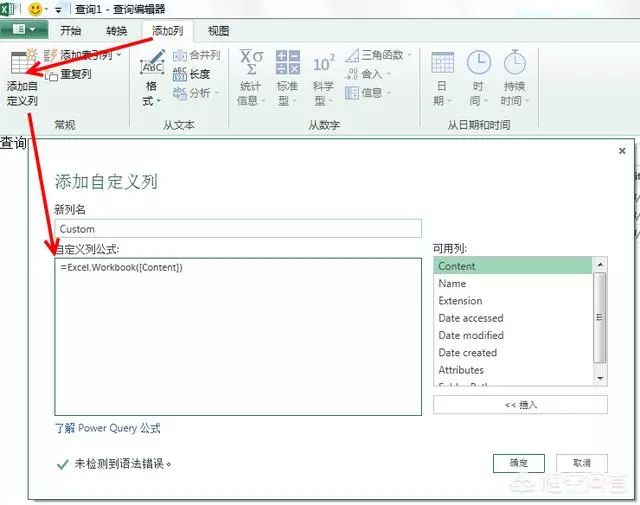The width and height of the screenshot is (640, 505).
Task: Close the Add Custom Column dialog
Action: (622, 151)
